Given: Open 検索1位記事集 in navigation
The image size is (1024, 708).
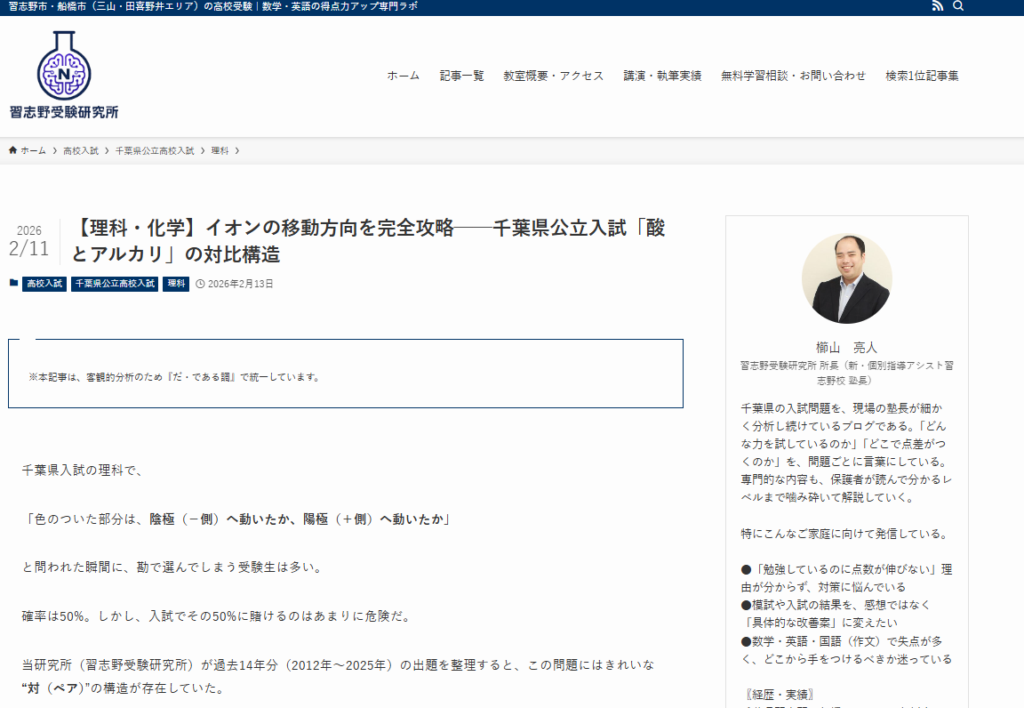Looking at the screenshot, I should [922, 76].
